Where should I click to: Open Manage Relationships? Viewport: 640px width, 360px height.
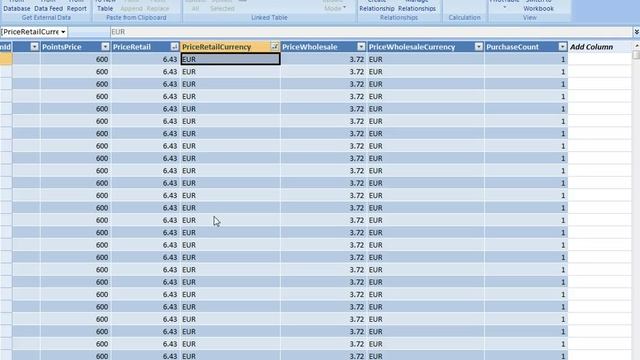[417, 6]
